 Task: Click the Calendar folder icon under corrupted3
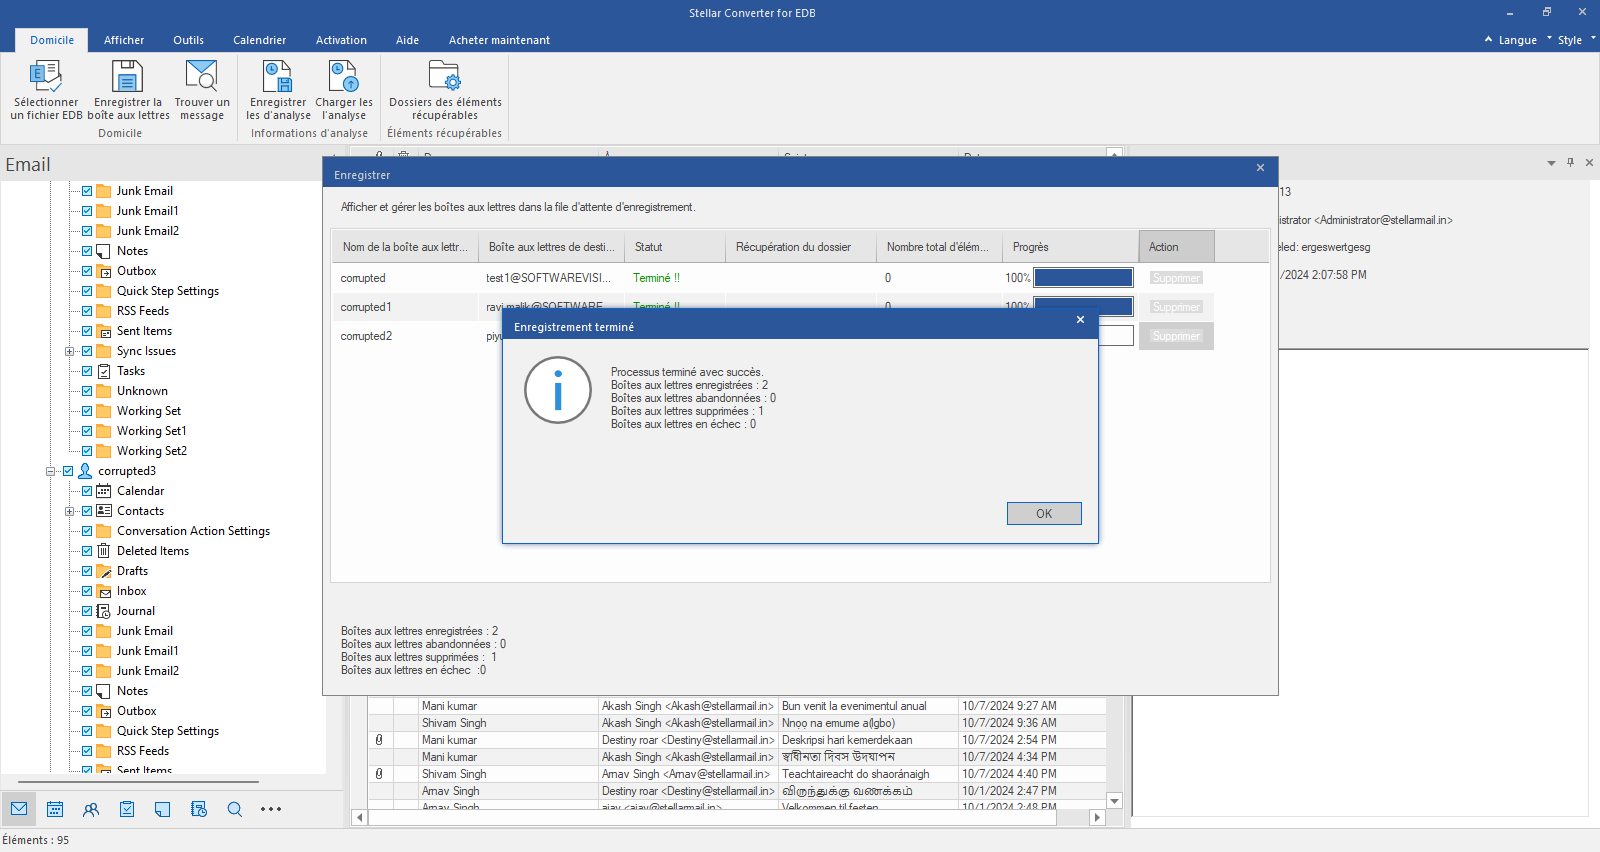point(104,491)
